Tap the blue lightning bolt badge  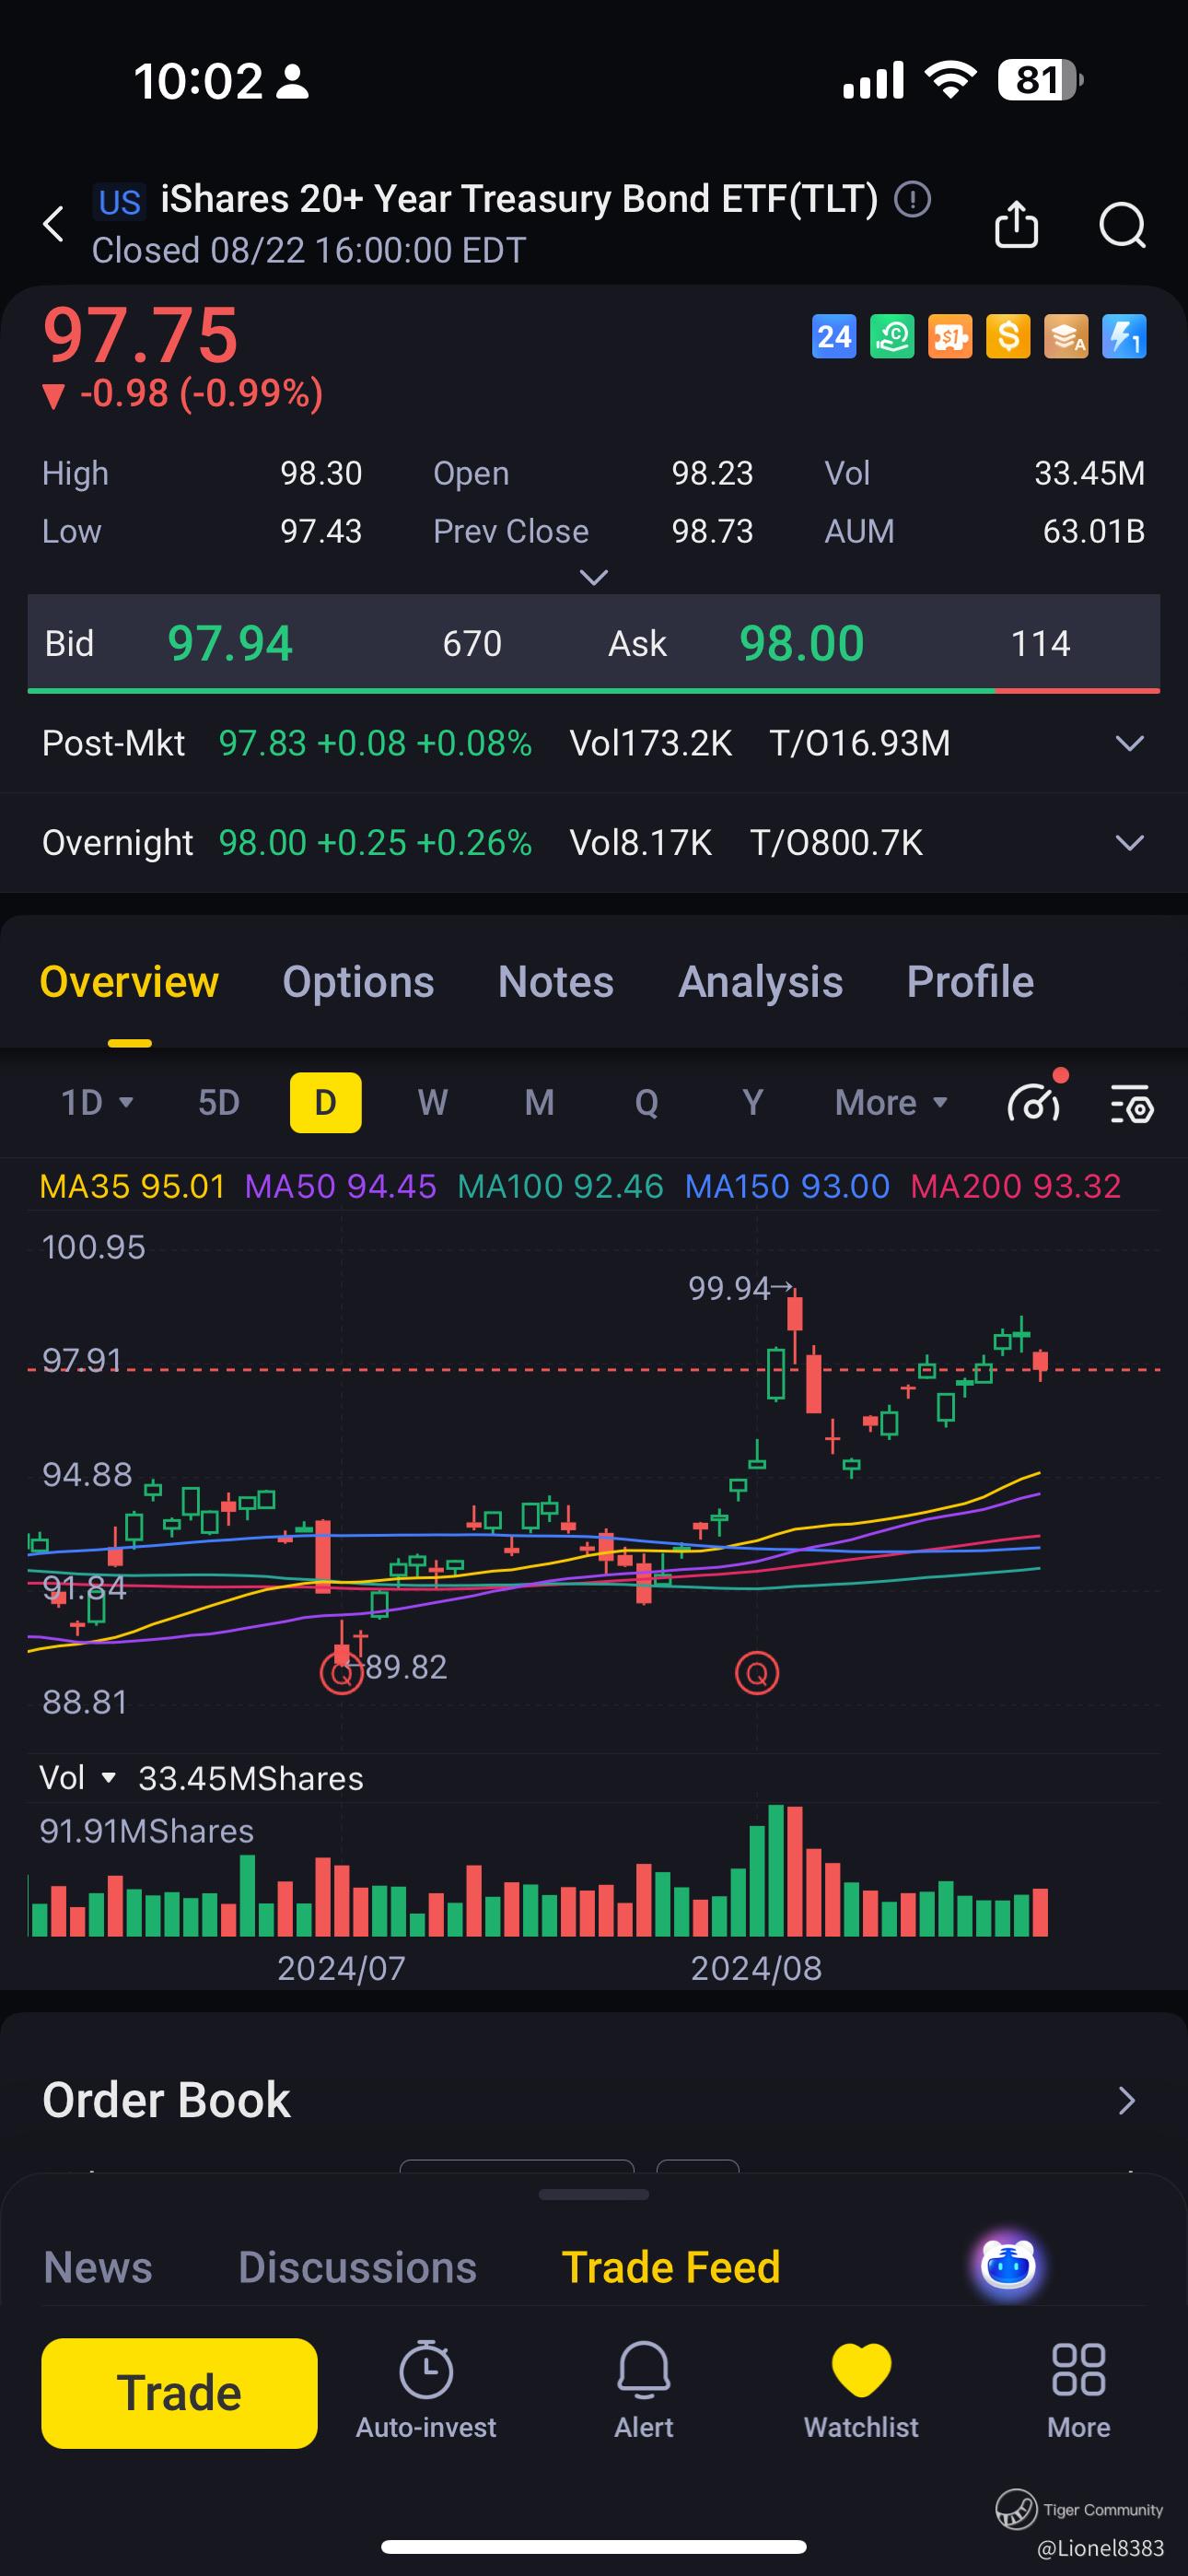[x=1124, y=337]
